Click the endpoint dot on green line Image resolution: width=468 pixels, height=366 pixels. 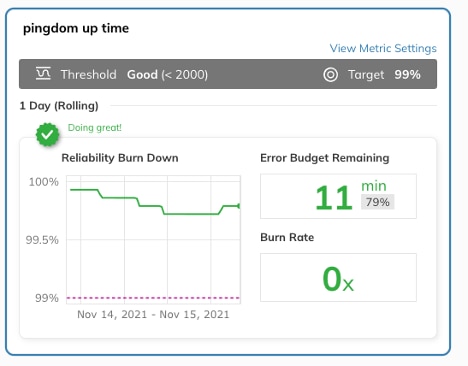[239, 206]
